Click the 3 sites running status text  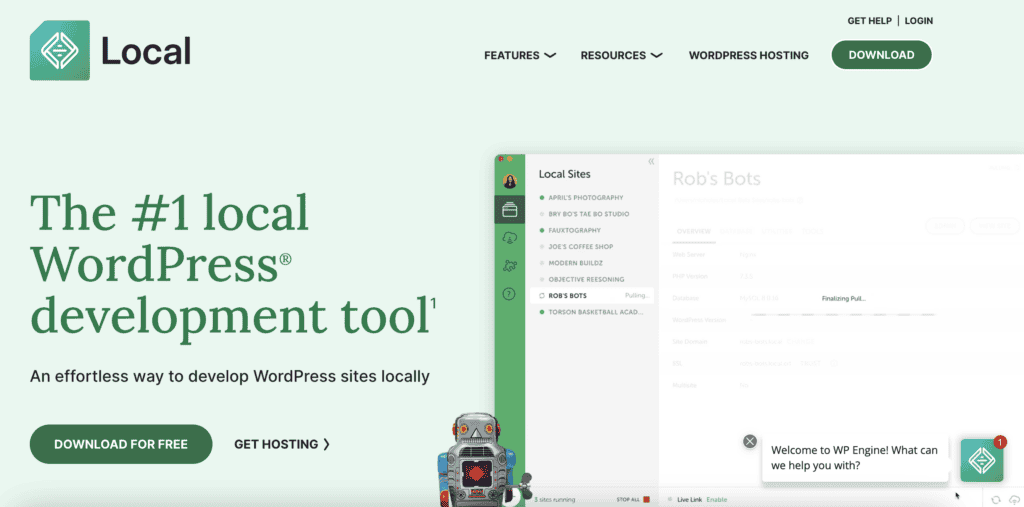[554, 500]
